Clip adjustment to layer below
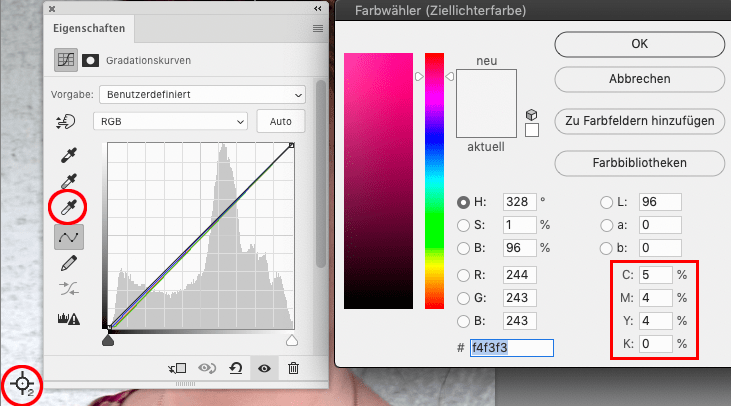 coord(180,368)
